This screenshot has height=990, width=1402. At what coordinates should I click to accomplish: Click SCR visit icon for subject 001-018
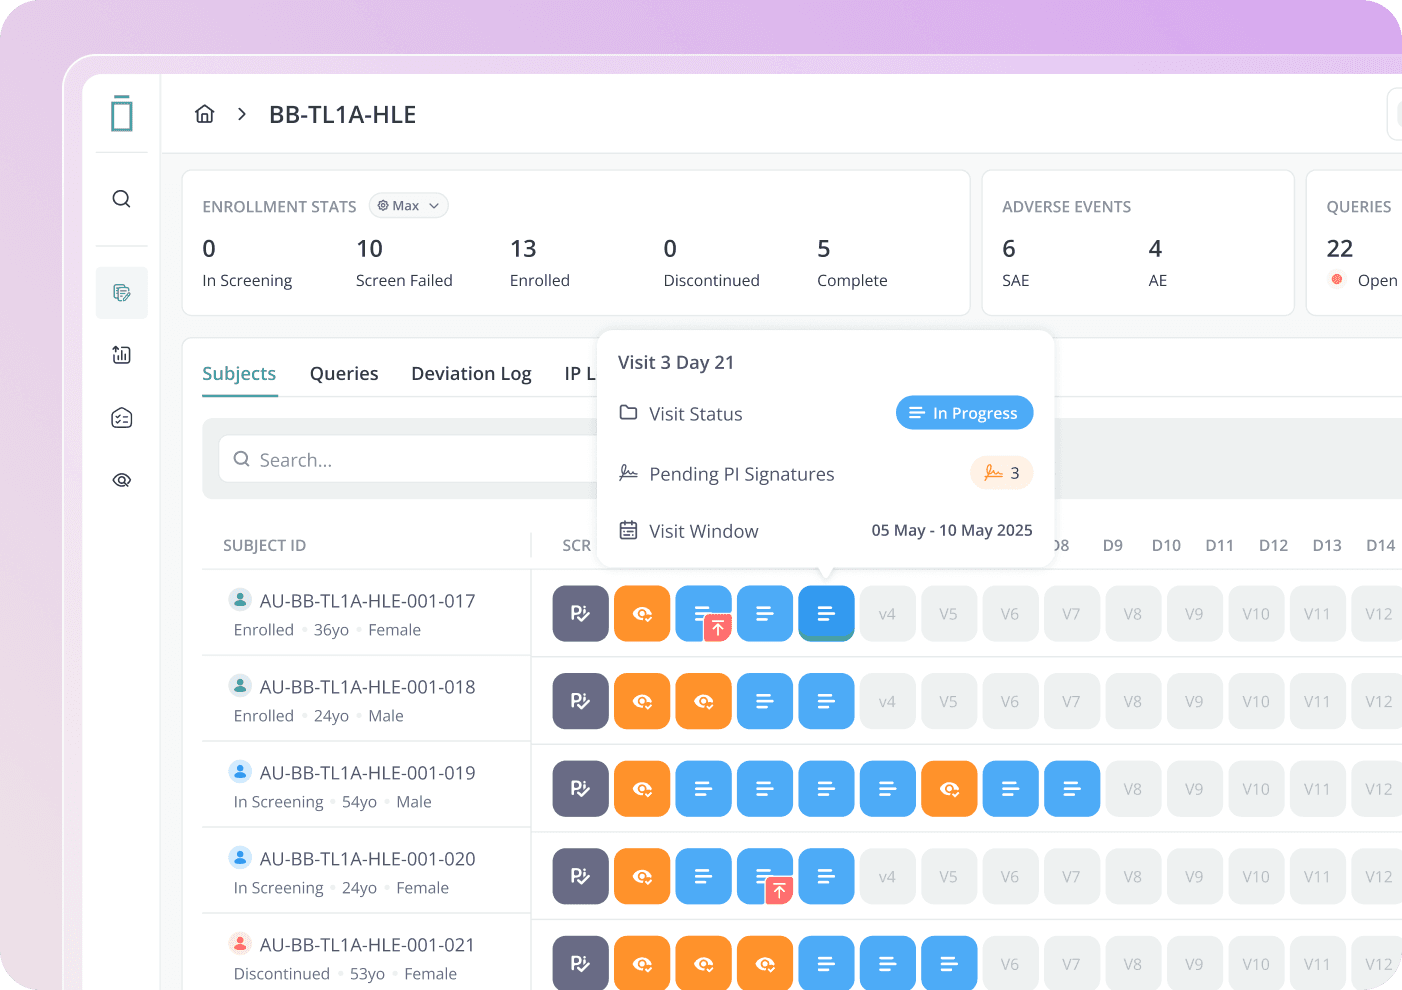(x=581, y=701)
